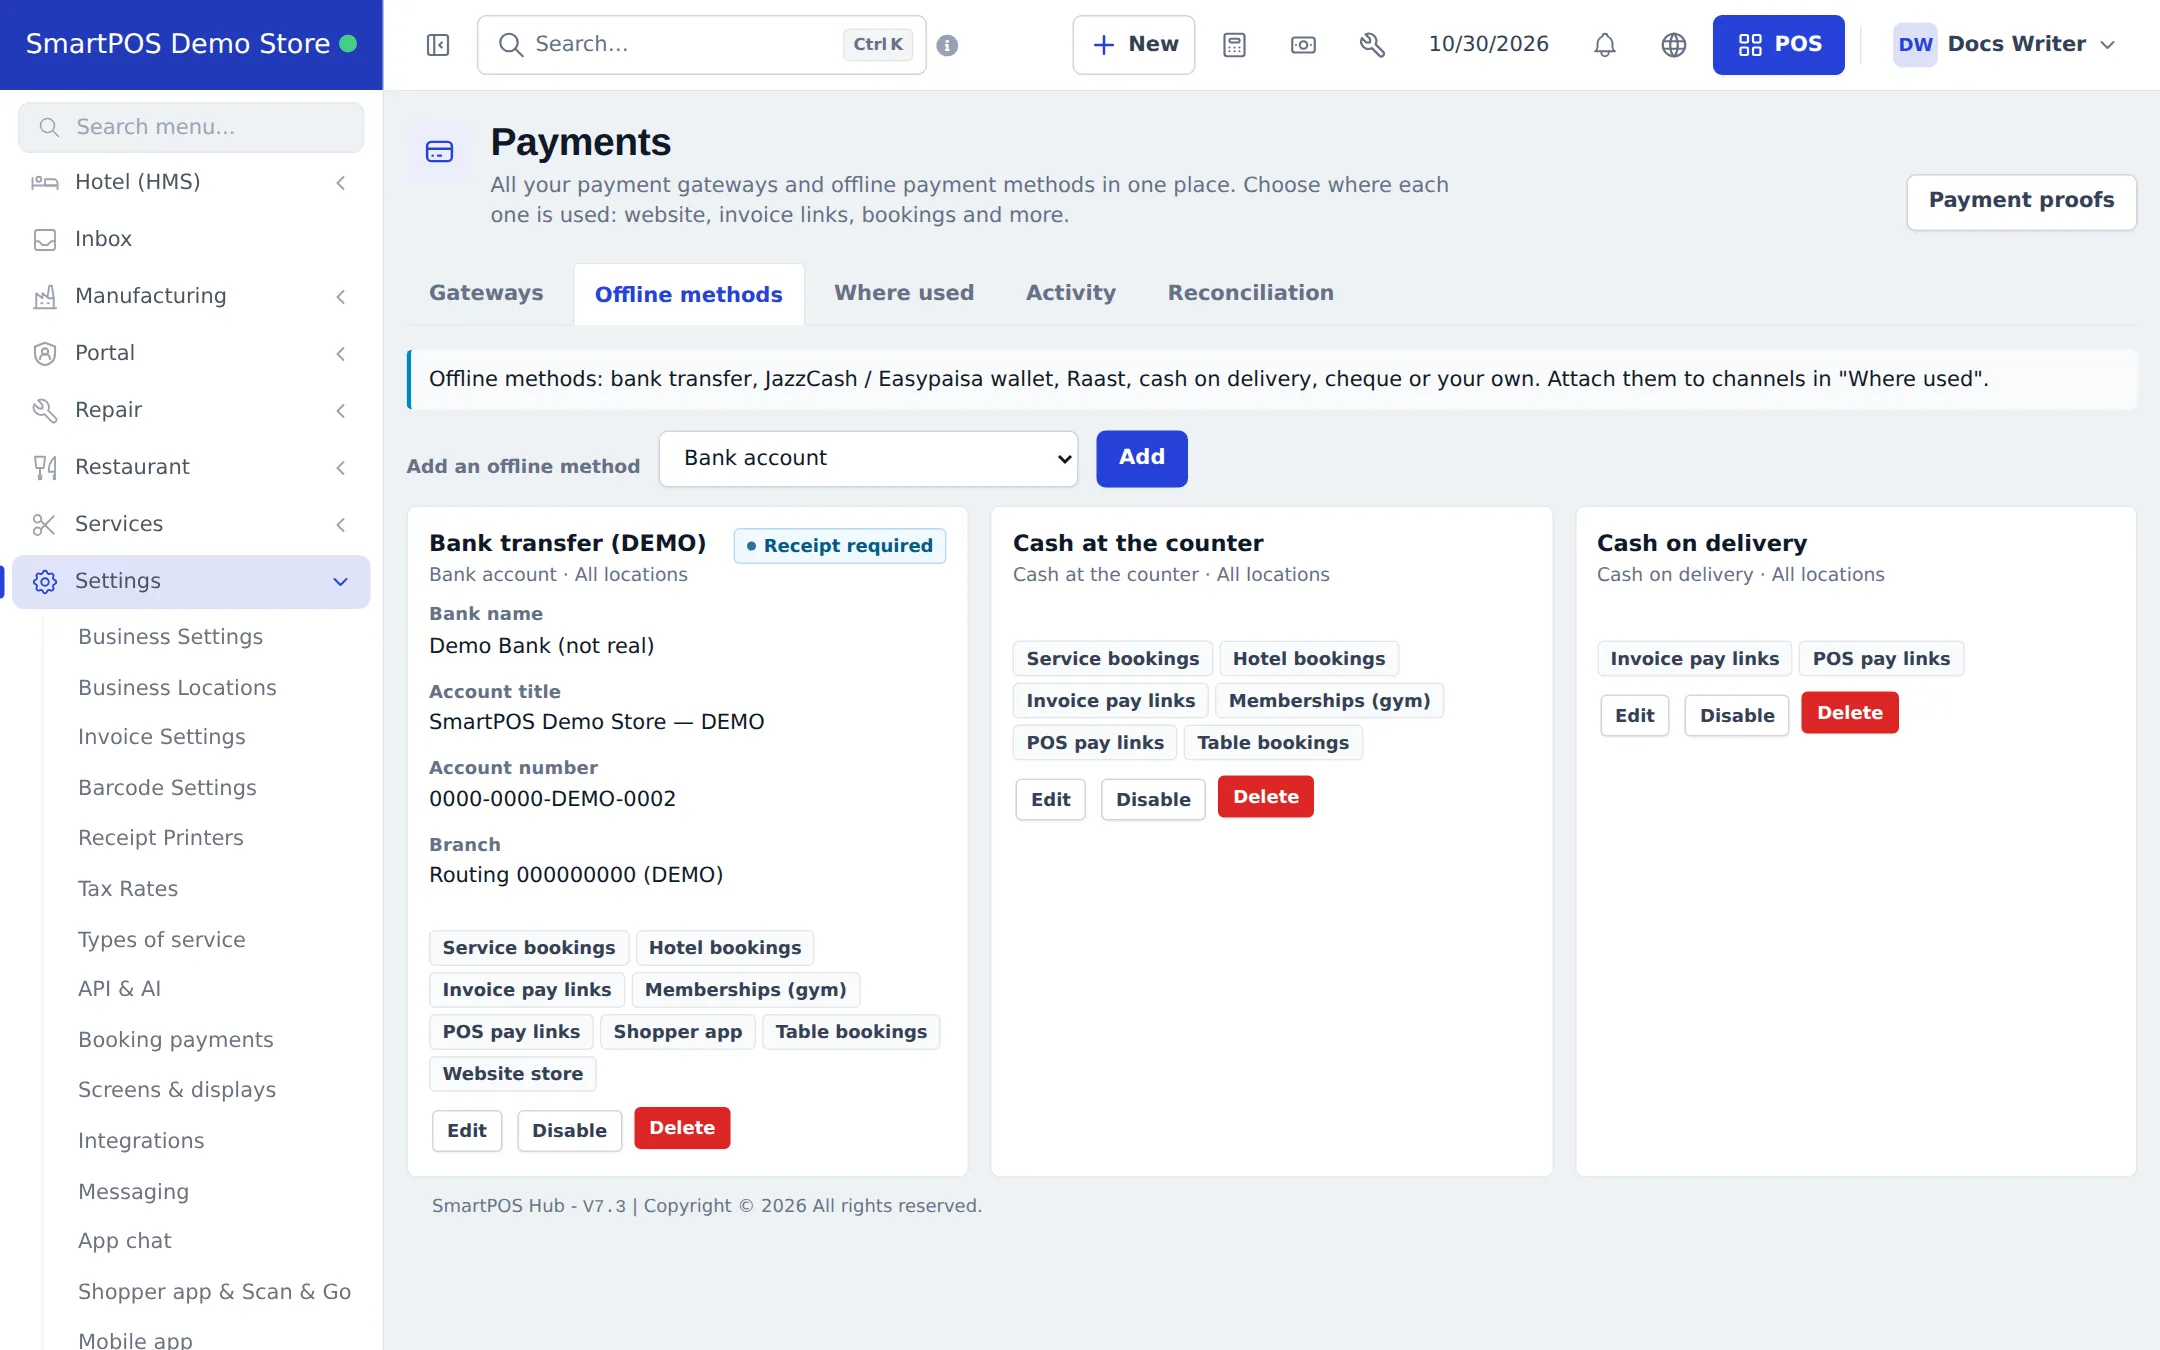The width and height of the screenshot is (2160, 1350).
Task: Click the cash register money icon
Action: coord(1303,45)
